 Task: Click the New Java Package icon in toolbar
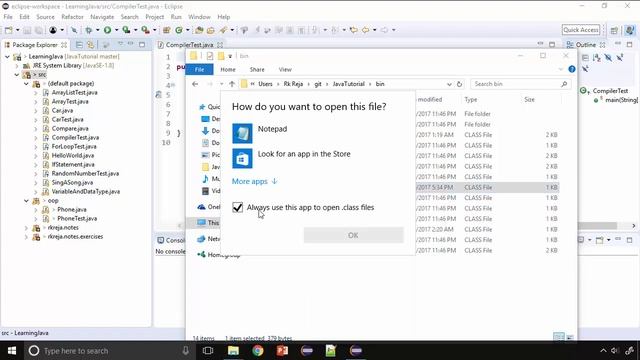click(x=167, y=30)
